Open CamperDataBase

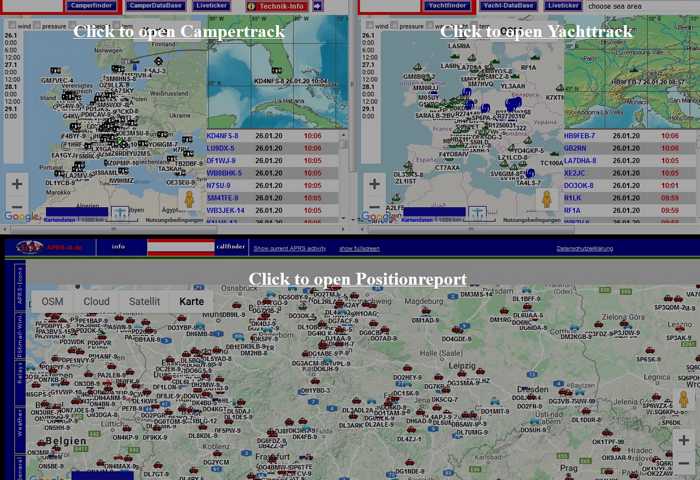pos(155,6)
